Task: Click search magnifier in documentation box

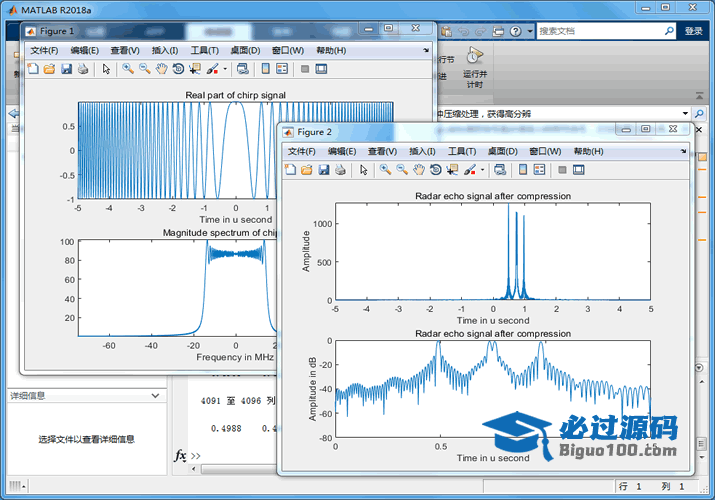Action: 669,31
